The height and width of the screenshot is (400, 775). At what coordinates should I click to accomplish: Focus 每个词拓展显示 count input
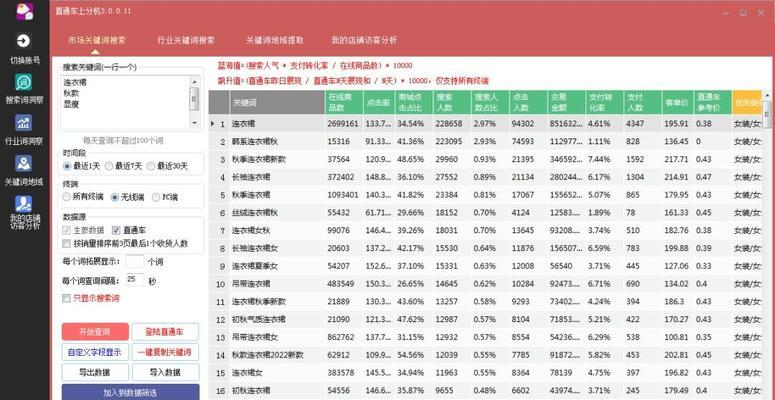pyautogui.click(x=135, y=262)
